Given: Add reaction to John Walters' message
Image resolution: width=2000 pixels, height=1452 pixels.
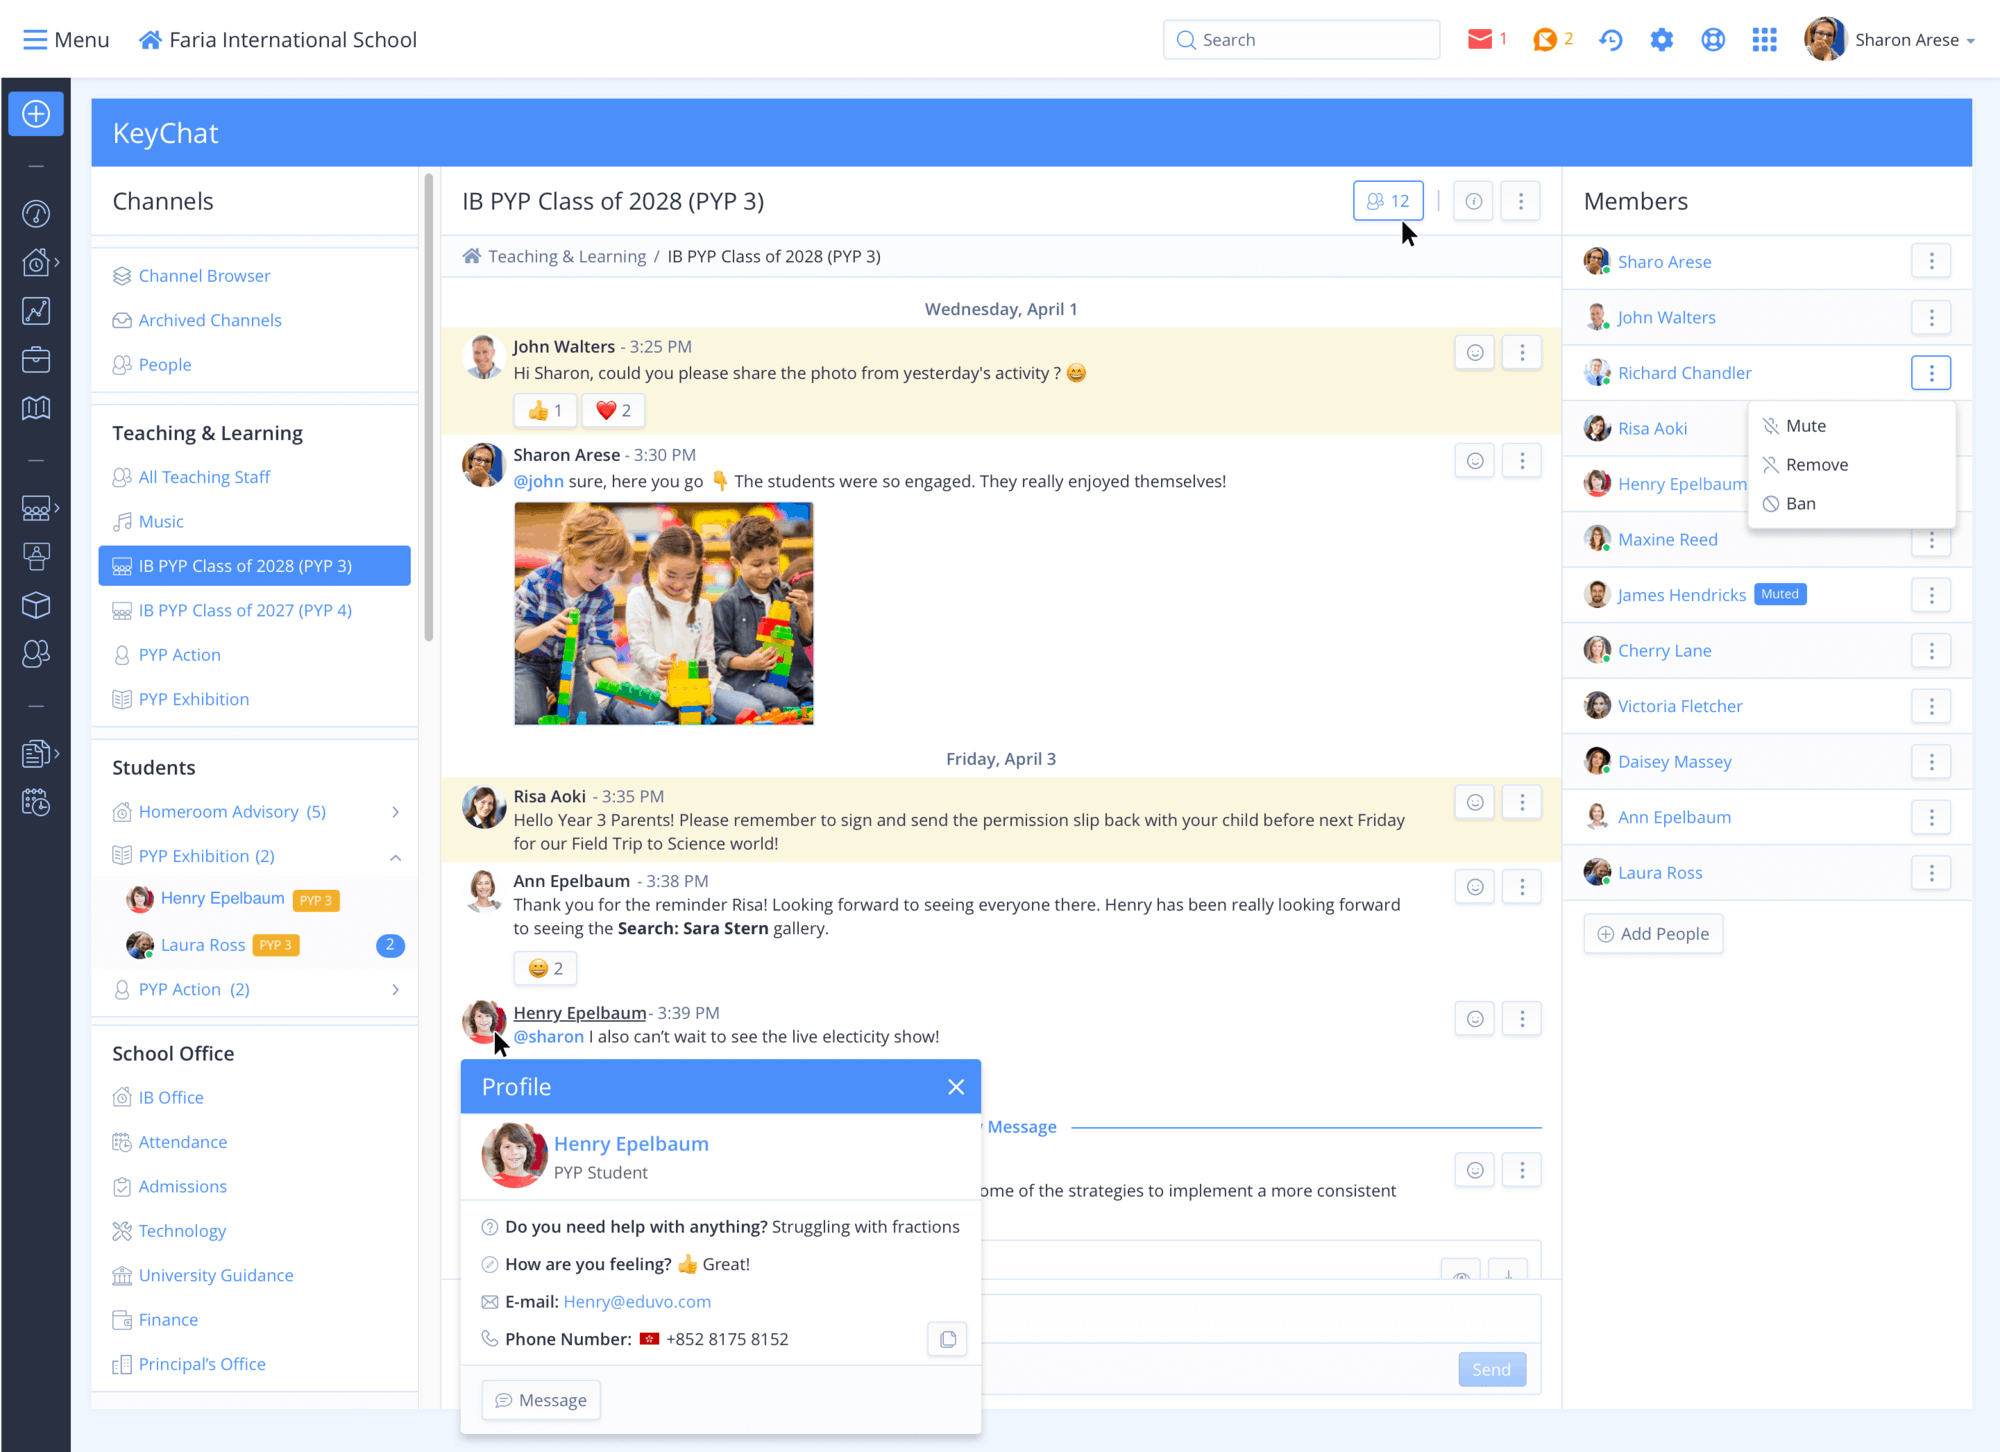Looking at the screenshot, I should 1475,352.
